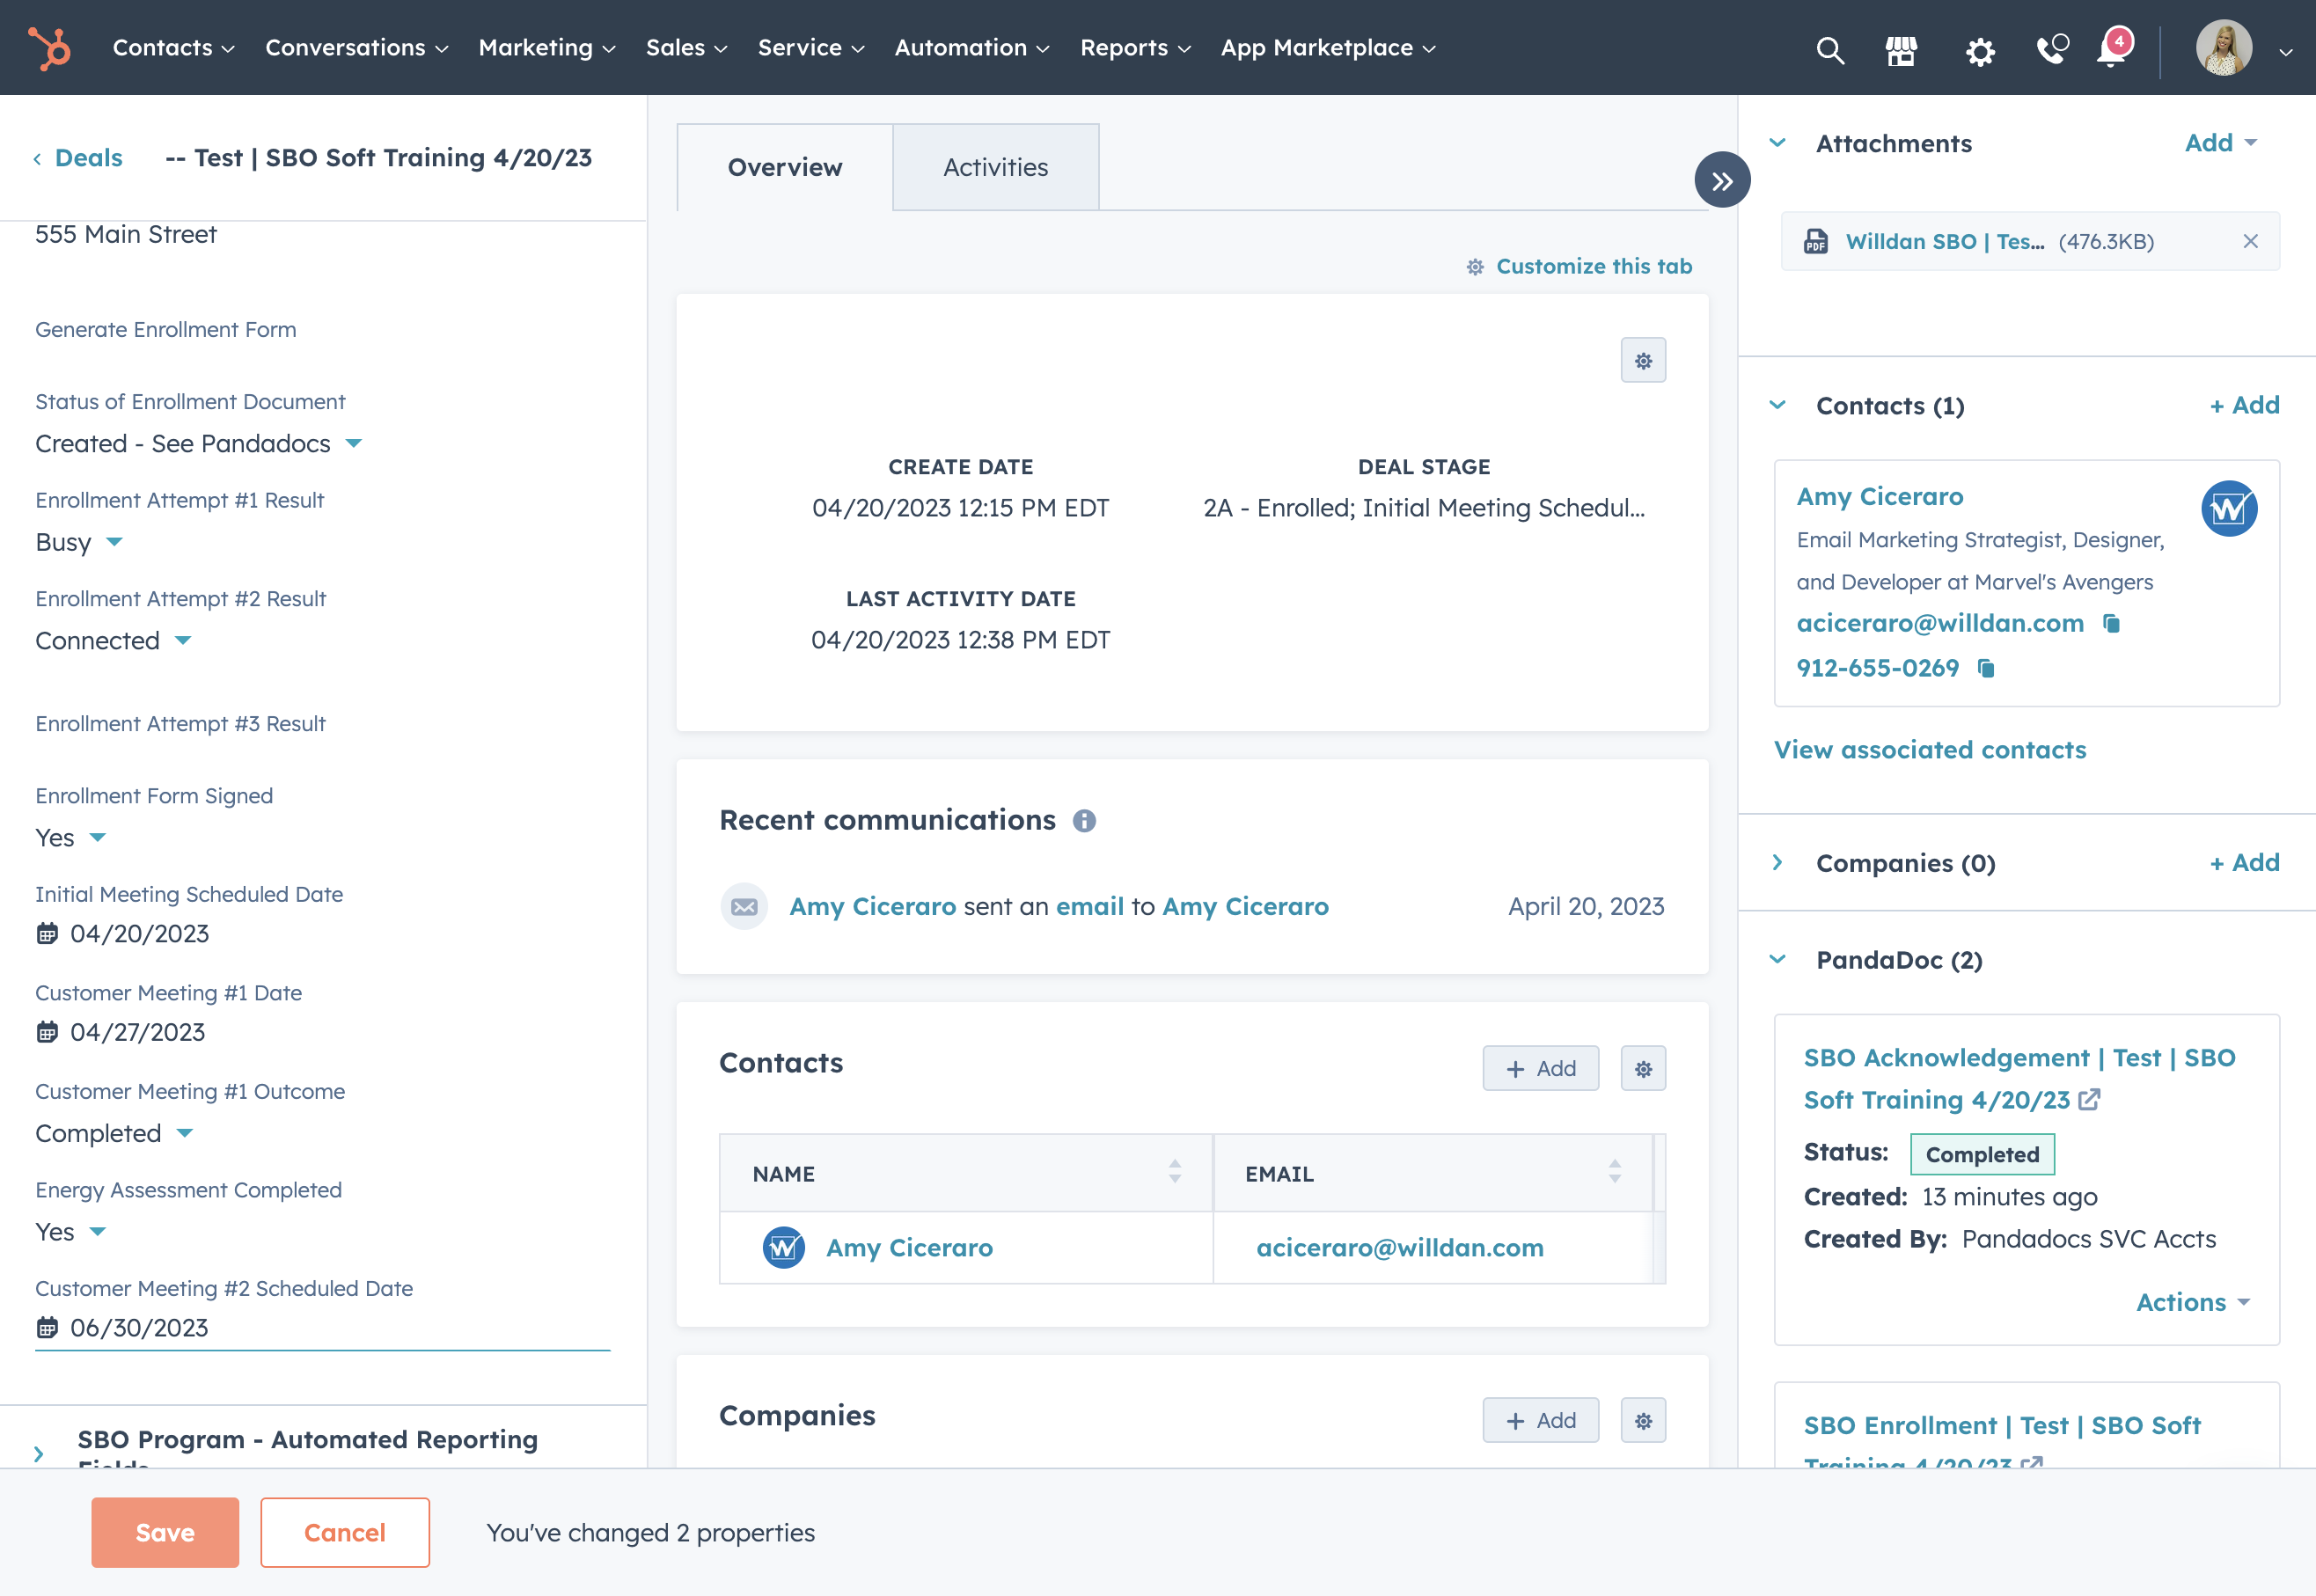Expand SBO Program - Automated Reporting Fields section
The width and height of the screenshot is (2316, 1596).
[39, 1454]
